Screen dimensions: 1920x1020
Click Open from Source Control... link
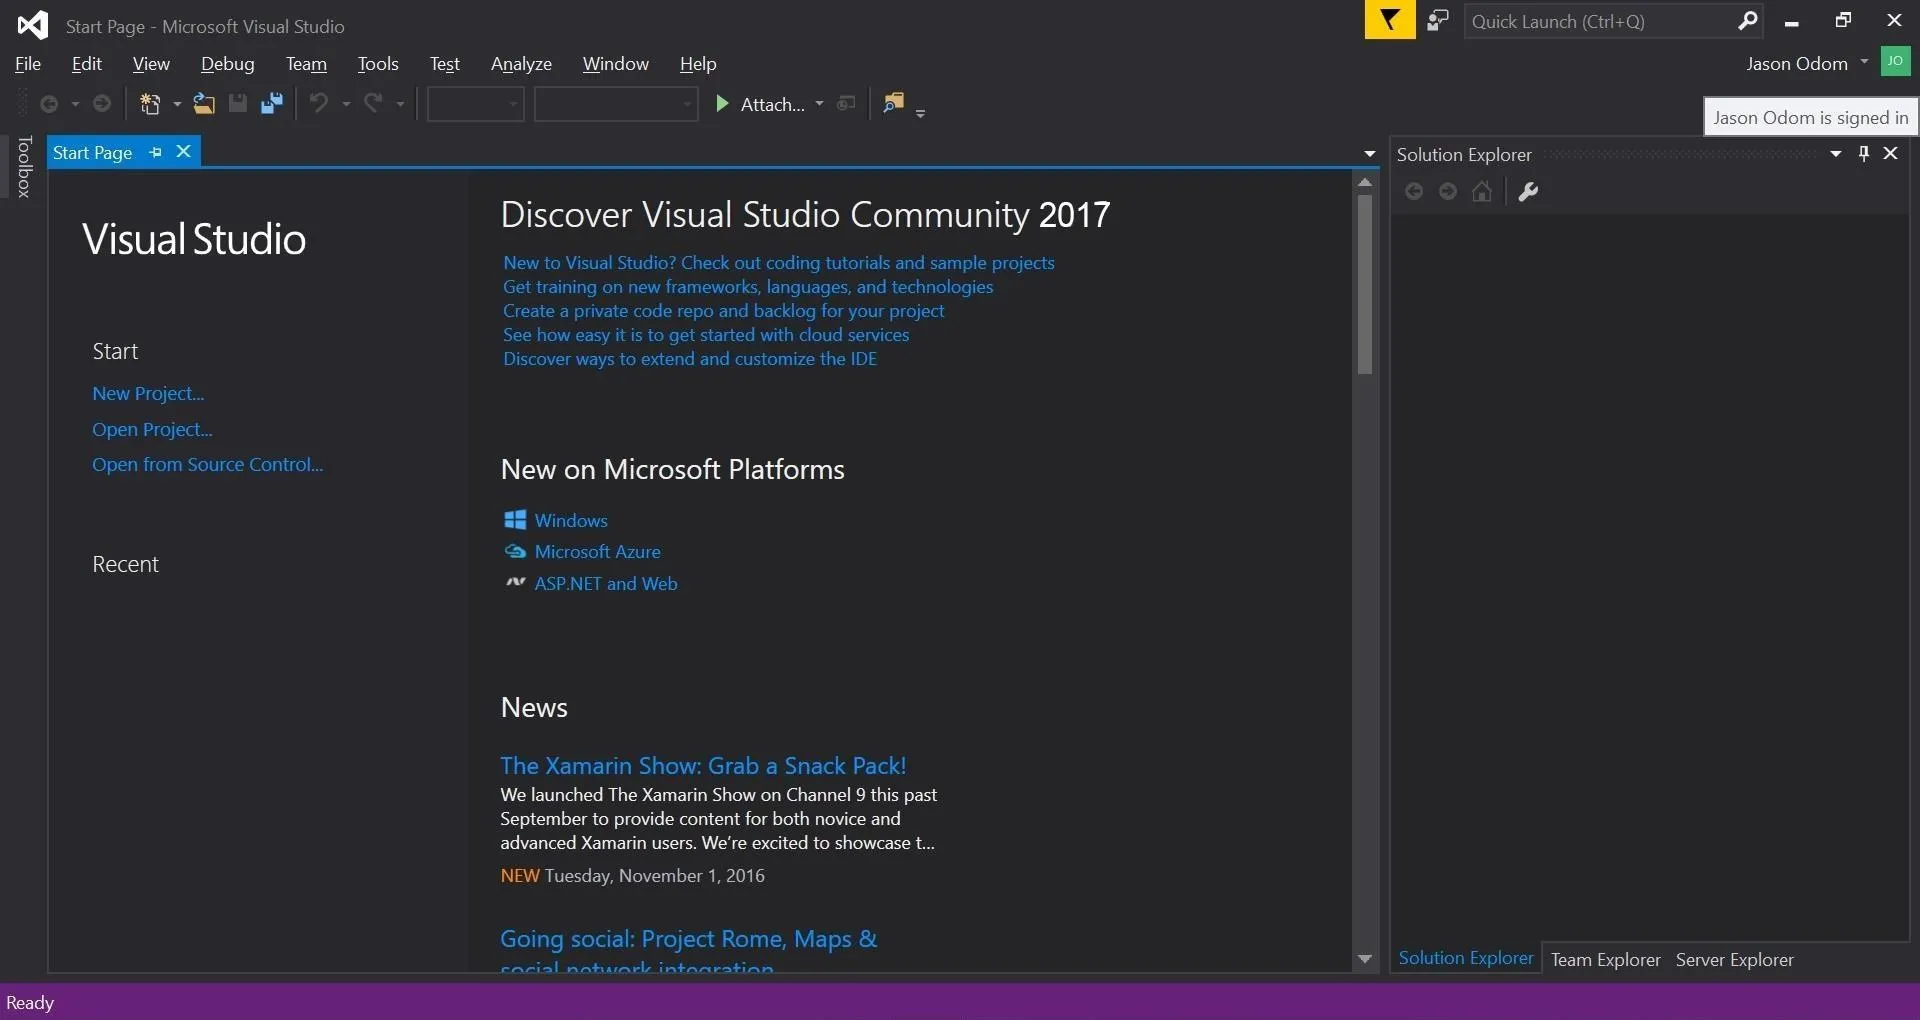pyautogui.click(x=207, y=465)
